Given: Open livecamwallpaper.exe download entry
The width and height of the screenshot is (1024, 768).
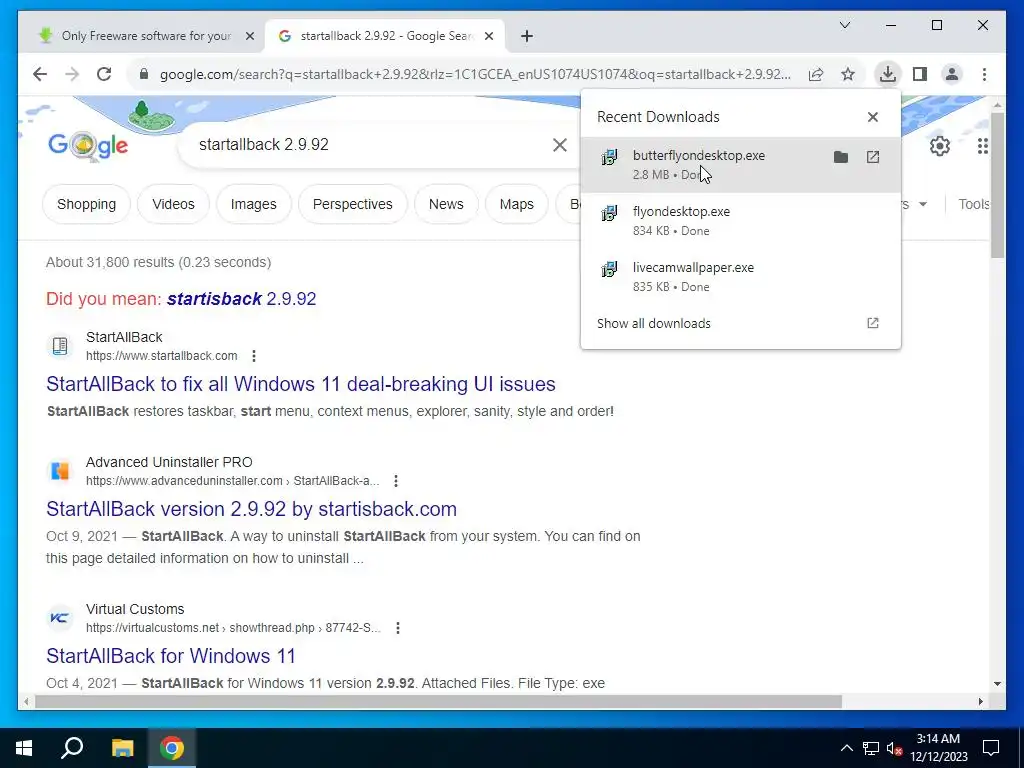Looking at the screenshot, I should (x=741, y=277).
